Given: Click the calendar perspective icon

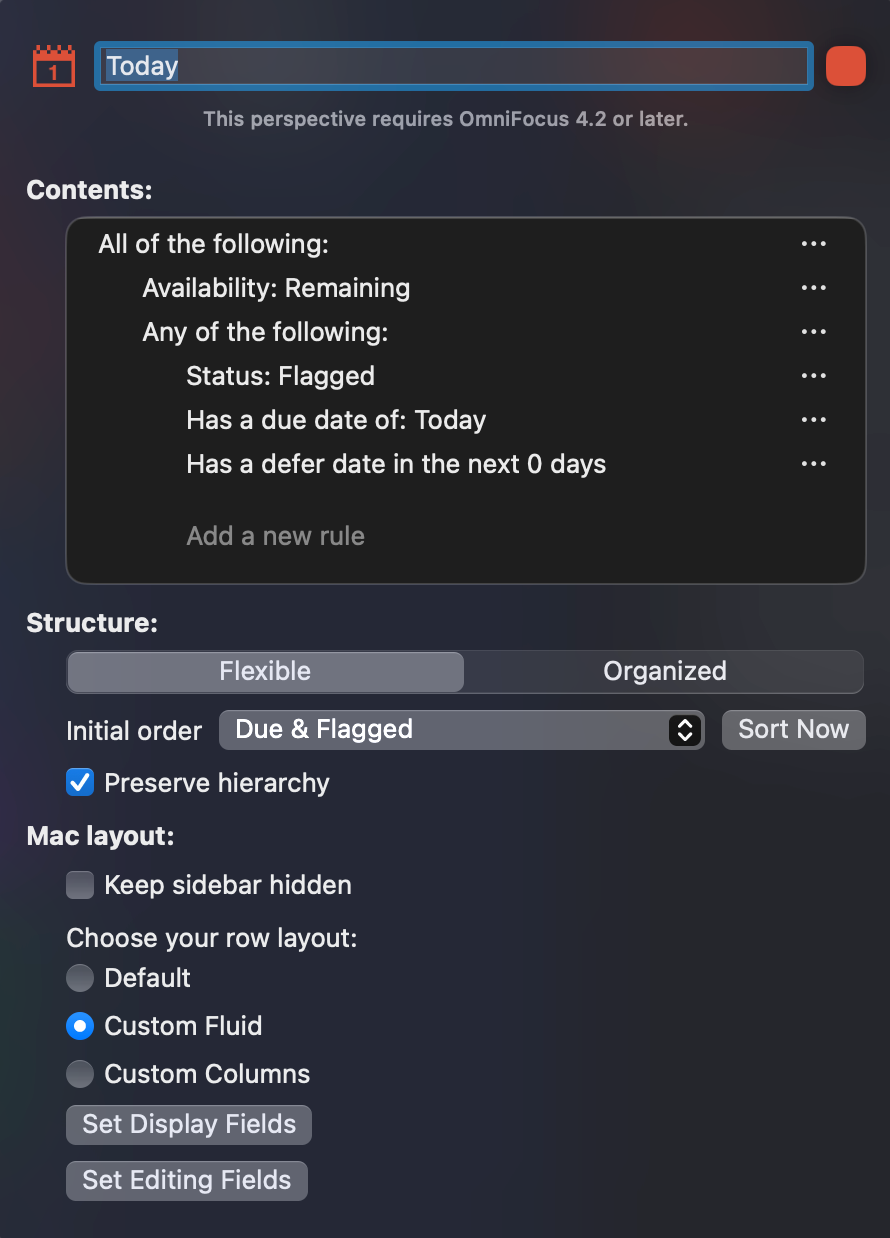Looking at the screenshot, I should click(x=53, y=66).
